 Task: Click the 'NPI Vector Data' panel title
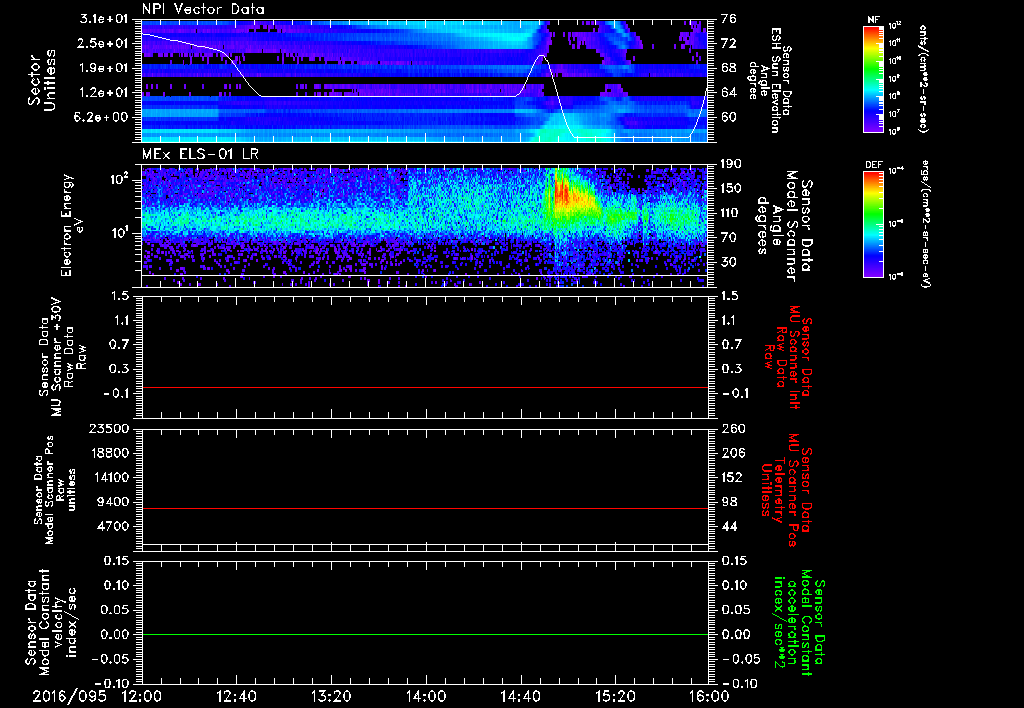click(203, 9)
